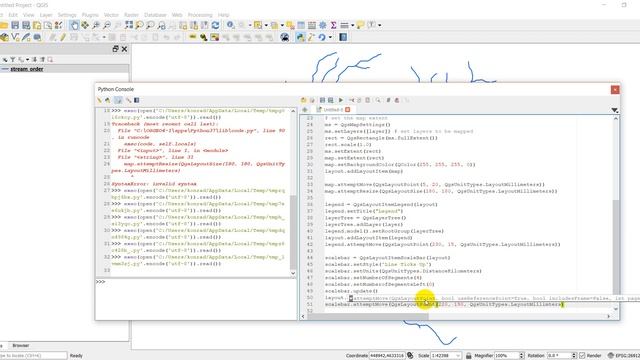The image size is (640, 360).
Task: Open the Processing menu
Action: 200,15
